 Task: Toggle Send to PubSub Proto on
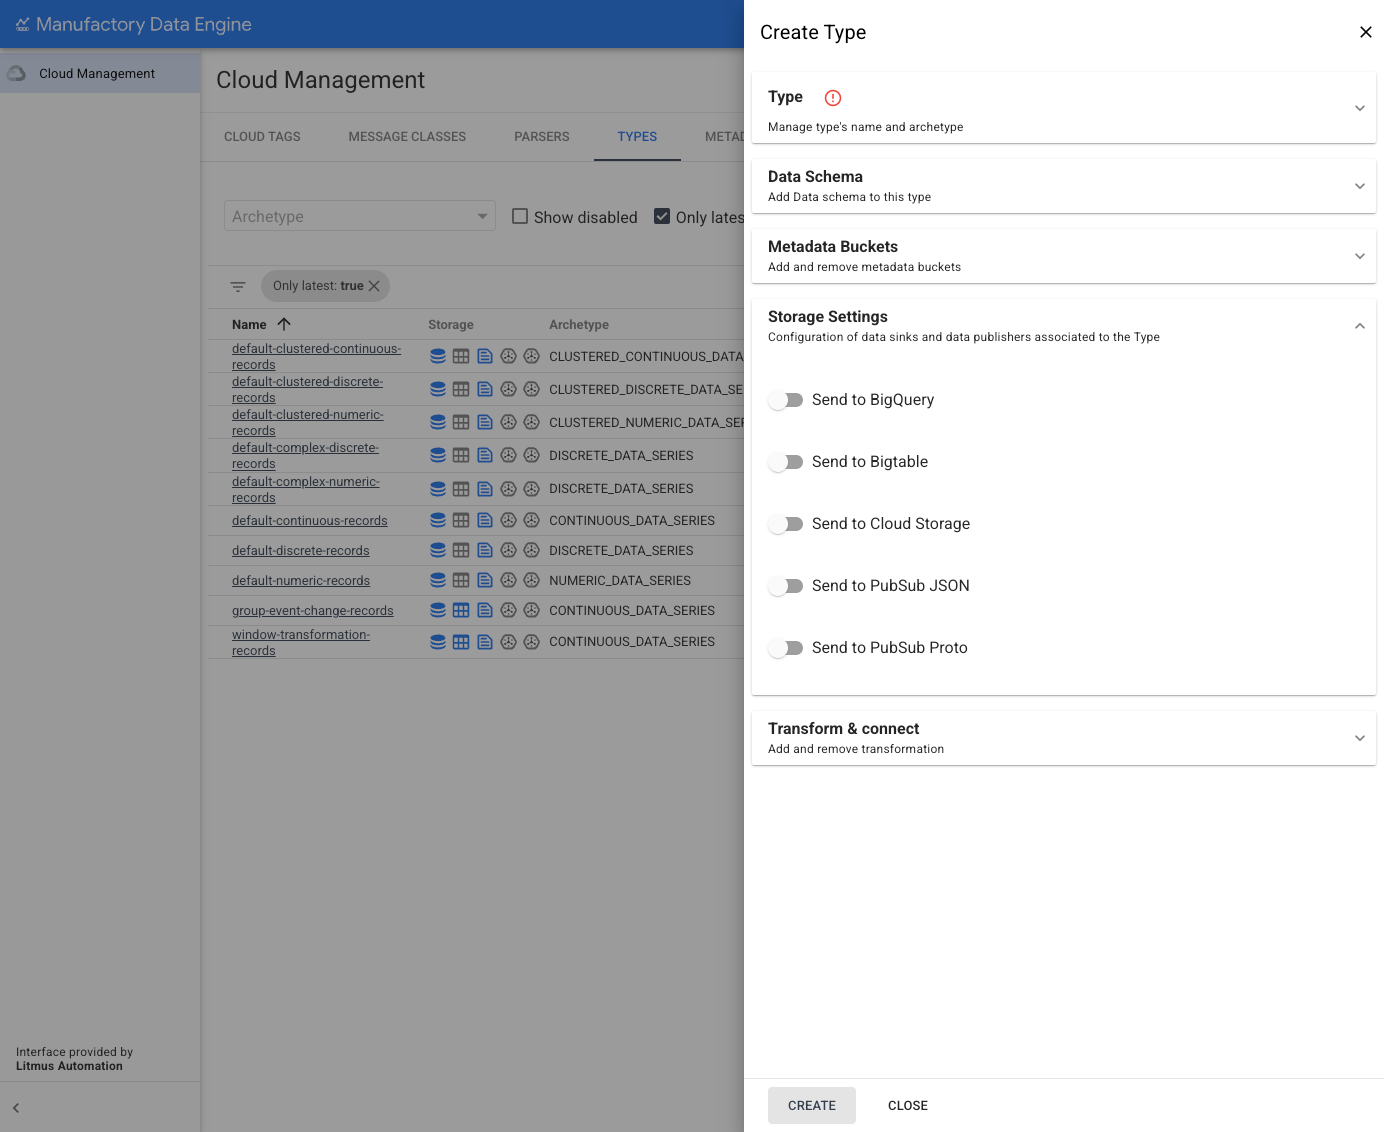pyautogui.click(x=786, y=648)
